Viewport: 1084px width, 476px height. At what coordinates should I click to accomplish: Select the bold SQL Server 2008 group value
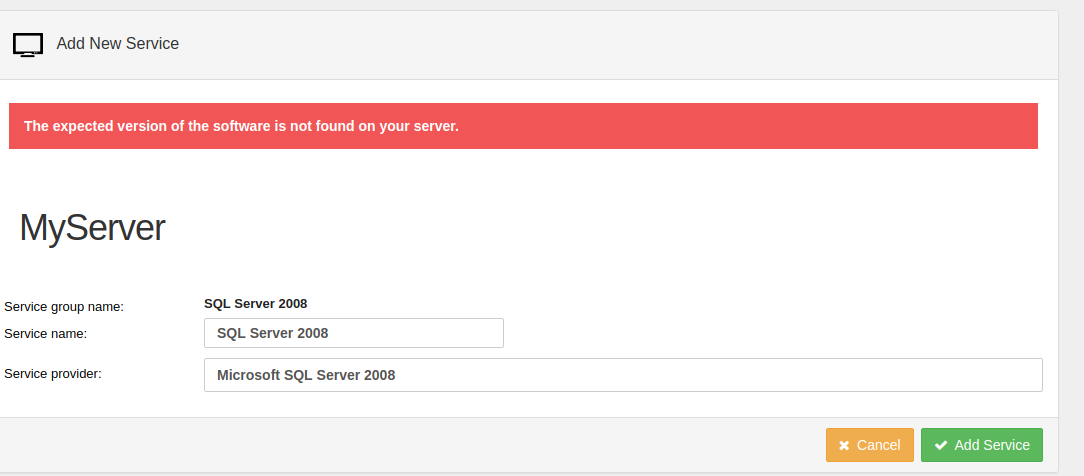pos(256,303)
